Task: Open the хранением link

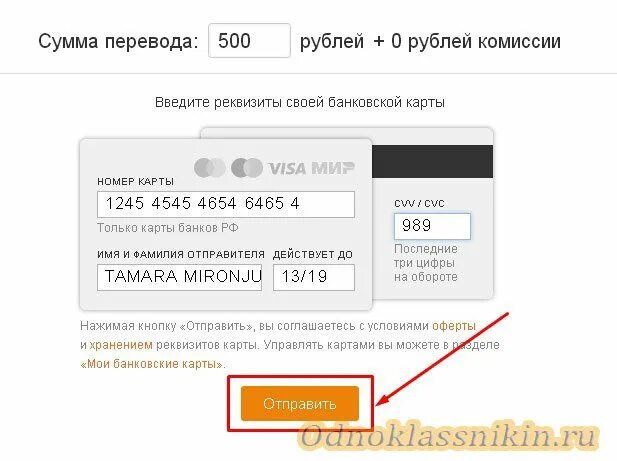Action: tap(121, 345)
